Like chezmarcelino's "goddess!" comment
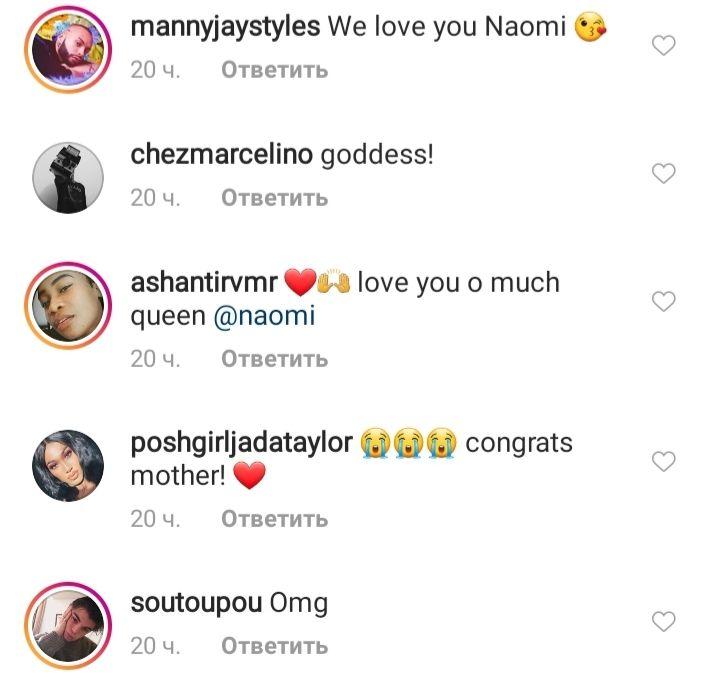Screen dimensions: 719x680 664,174
